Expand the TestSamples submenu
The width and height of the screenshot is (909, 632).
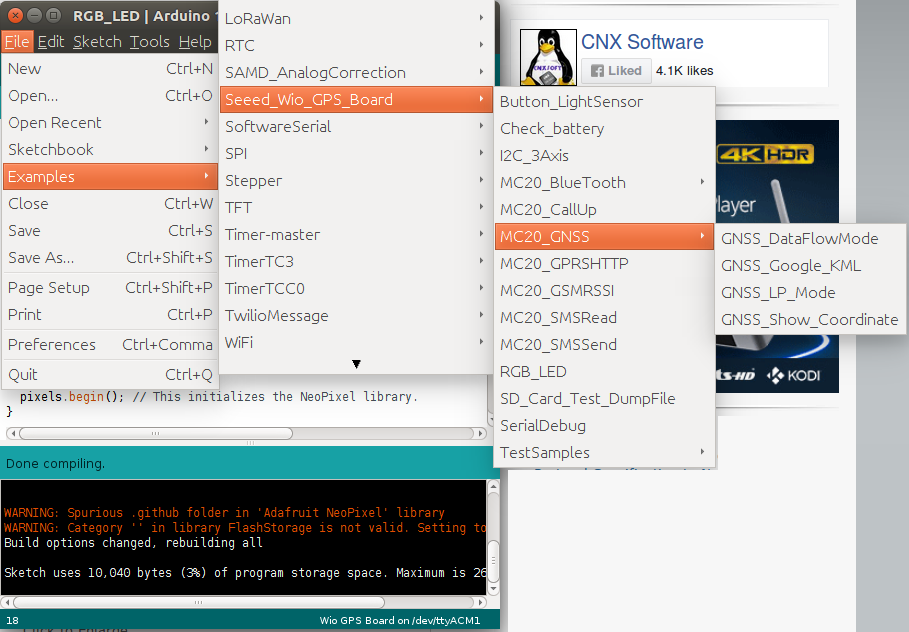point(604,453)
